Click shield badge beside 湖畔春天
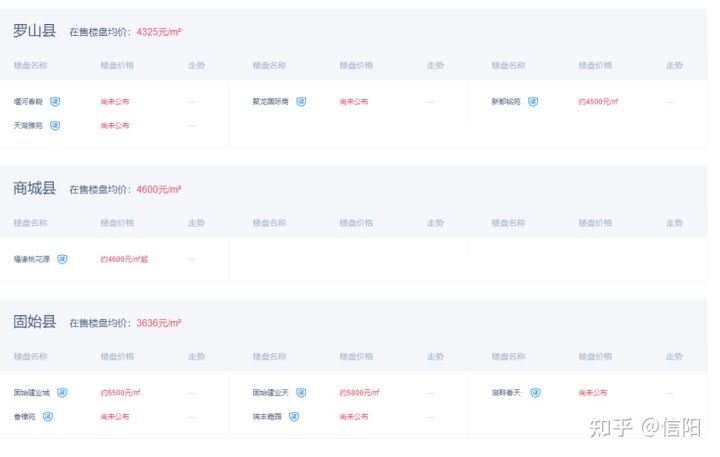Screen dimensions: 720x457 click(535, 393)
